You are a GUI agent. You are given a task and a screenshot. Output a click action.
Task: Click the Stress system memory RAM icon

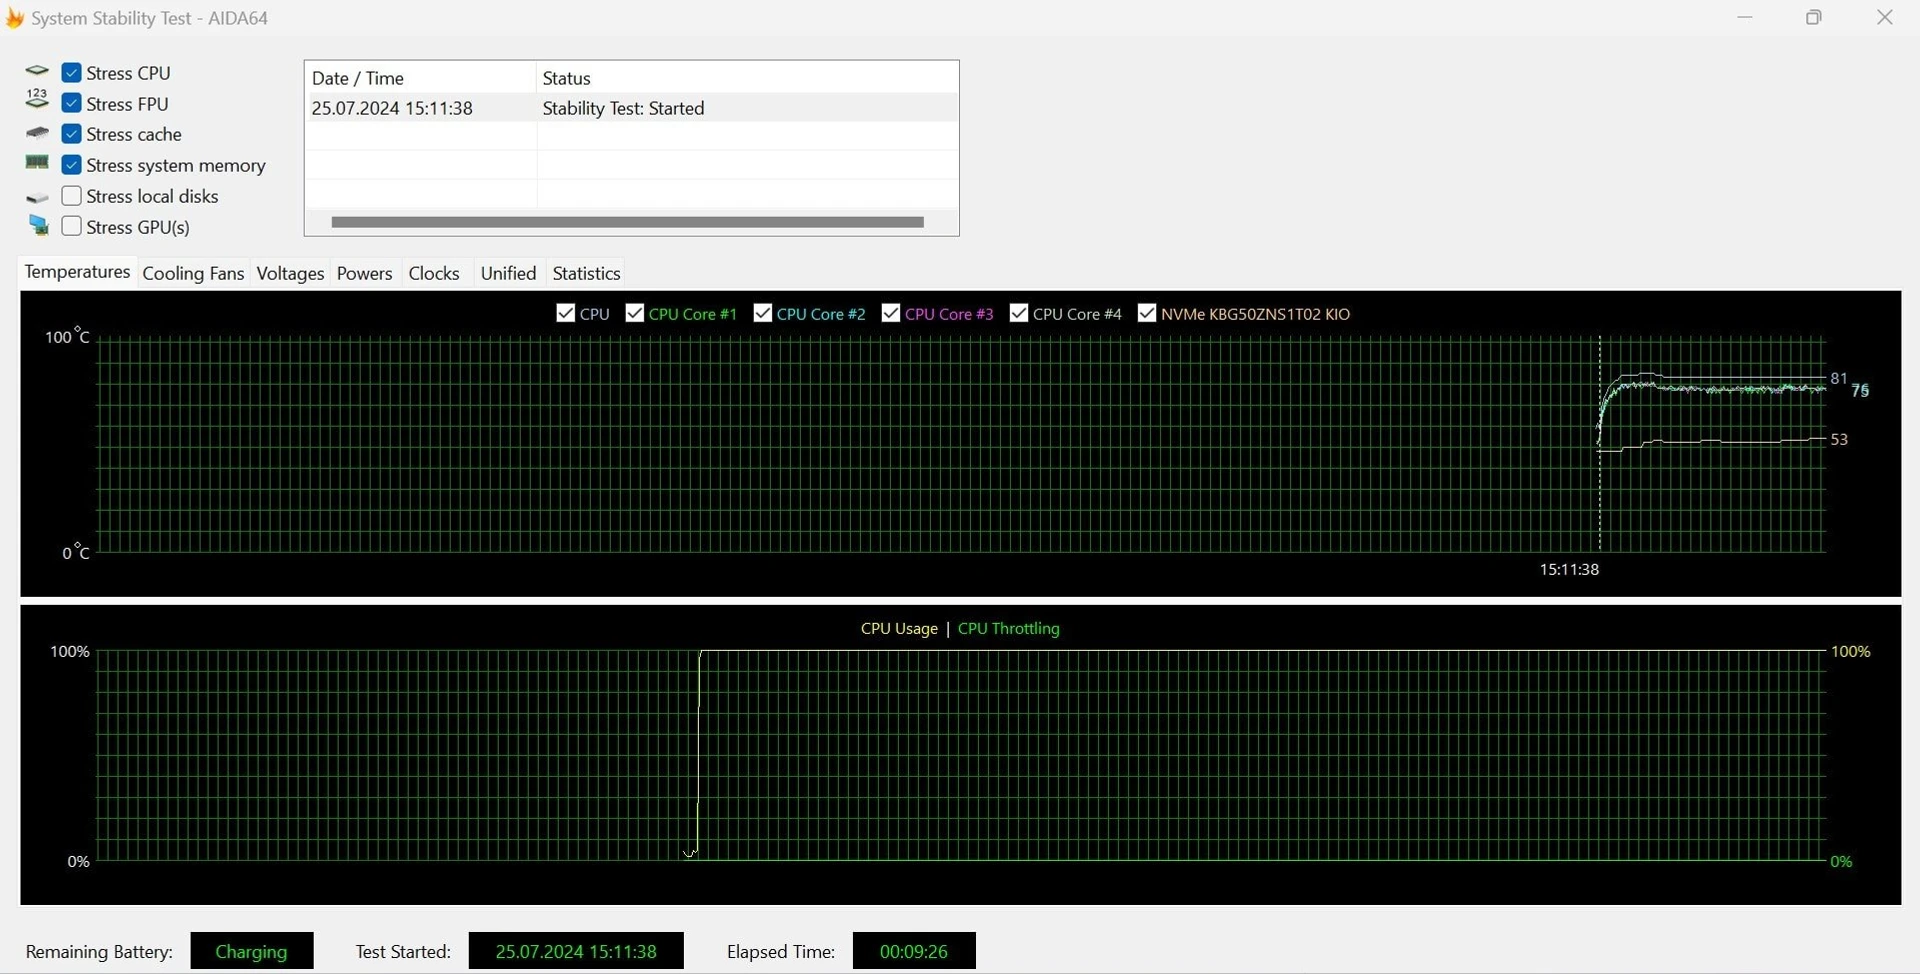pos(37,163)
